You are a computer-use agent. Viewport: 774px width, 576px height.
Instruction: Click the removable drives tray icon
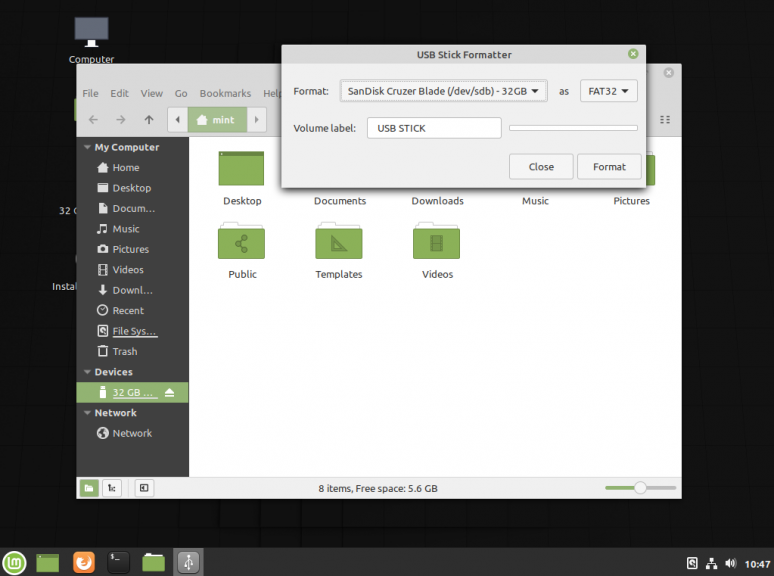(692, 563)
